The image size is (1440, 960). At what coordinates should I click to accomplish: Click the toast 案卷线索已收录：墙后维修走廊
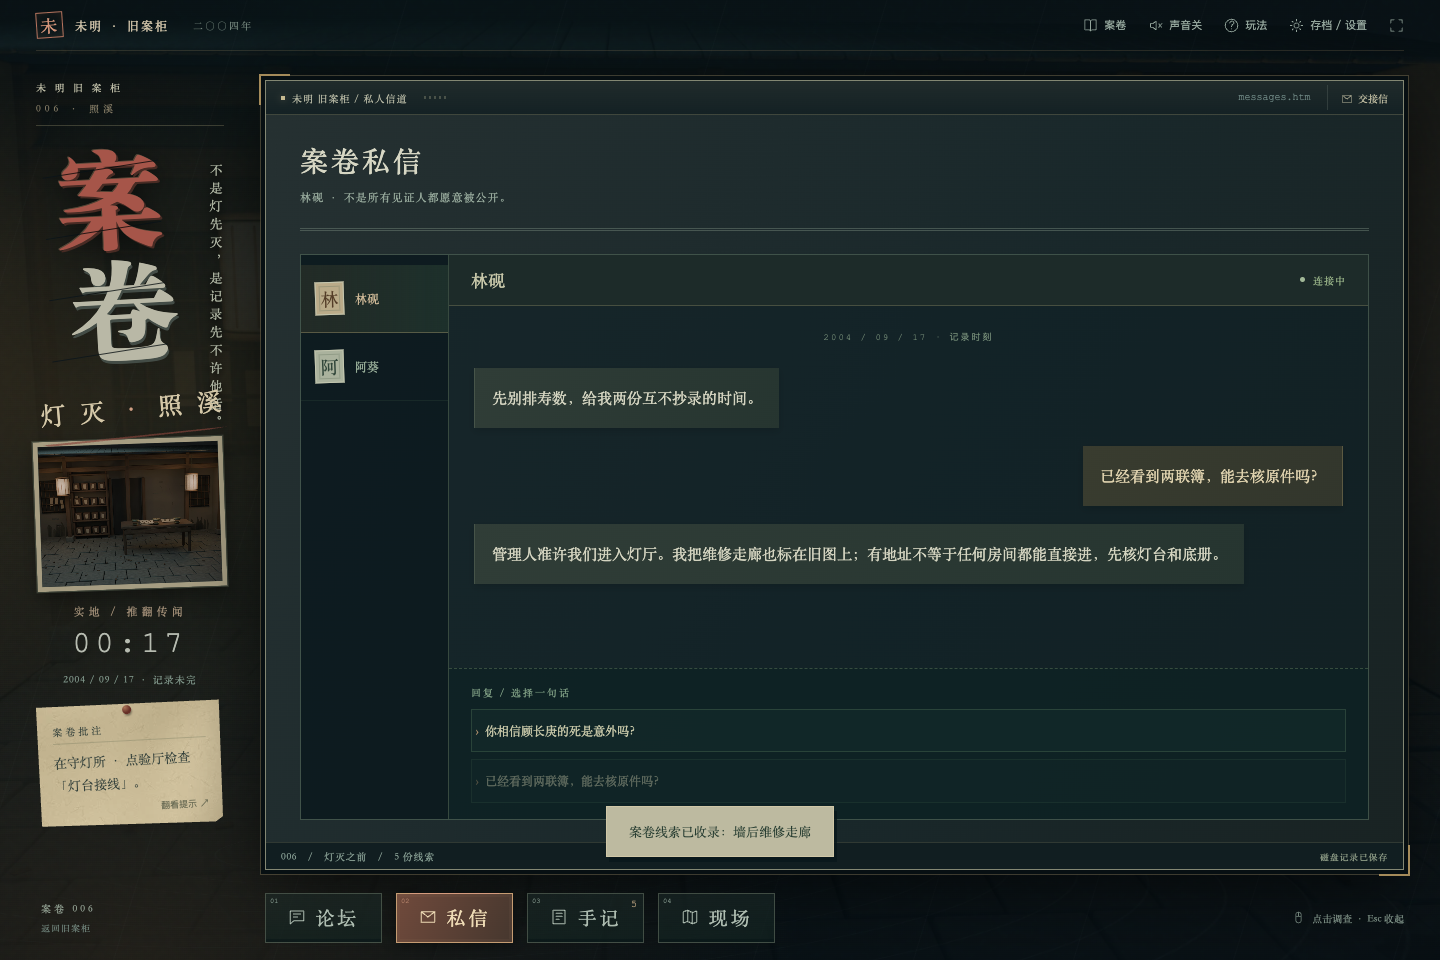(720, 832)
